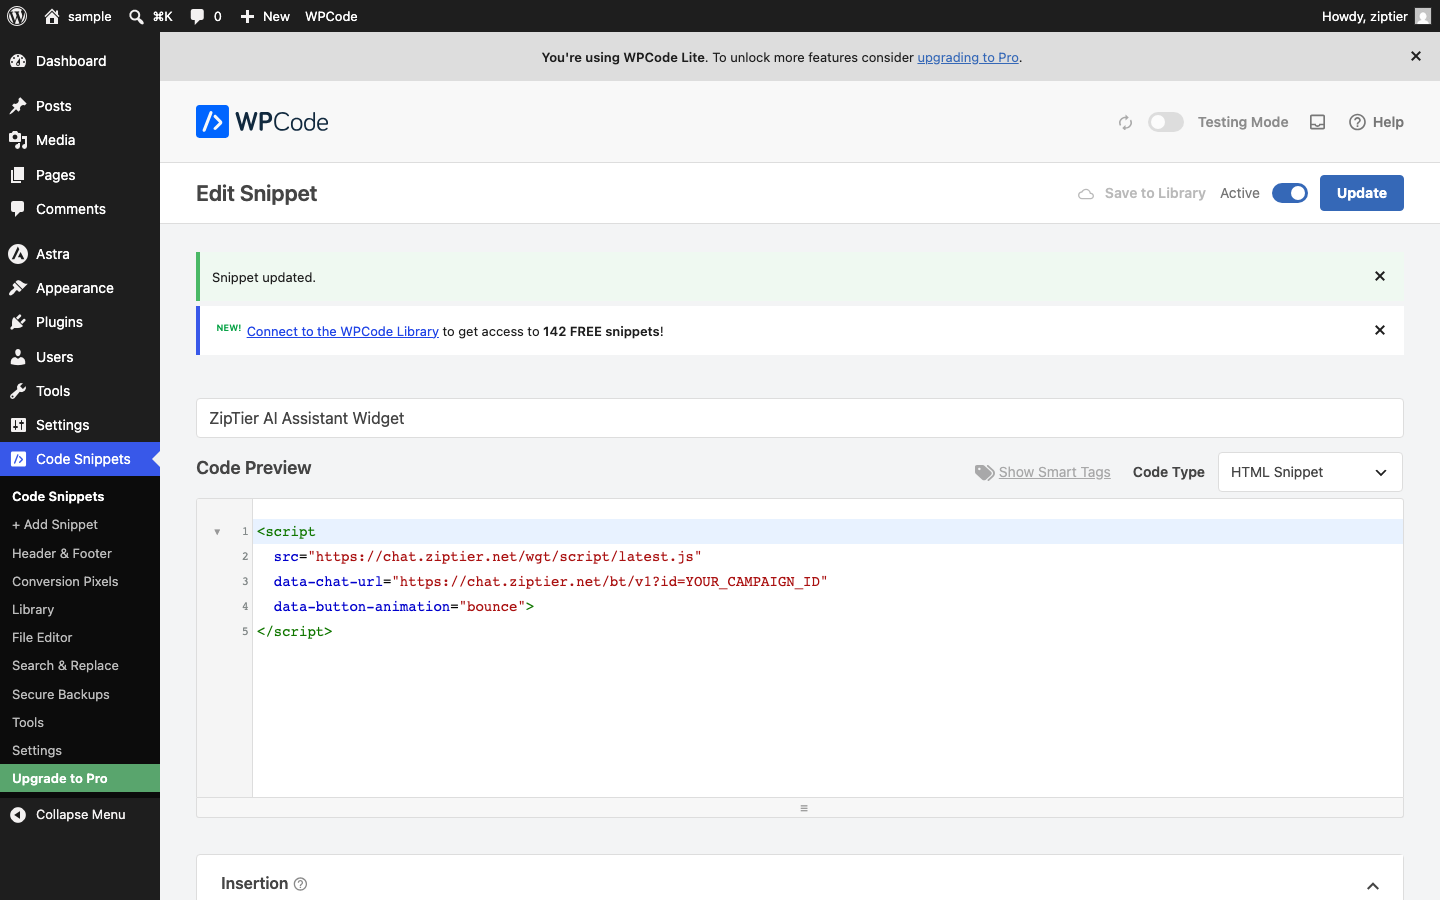Open Posts in the sidebar
The height and width of the screenshot is (900, 1440).
(80, 106)
